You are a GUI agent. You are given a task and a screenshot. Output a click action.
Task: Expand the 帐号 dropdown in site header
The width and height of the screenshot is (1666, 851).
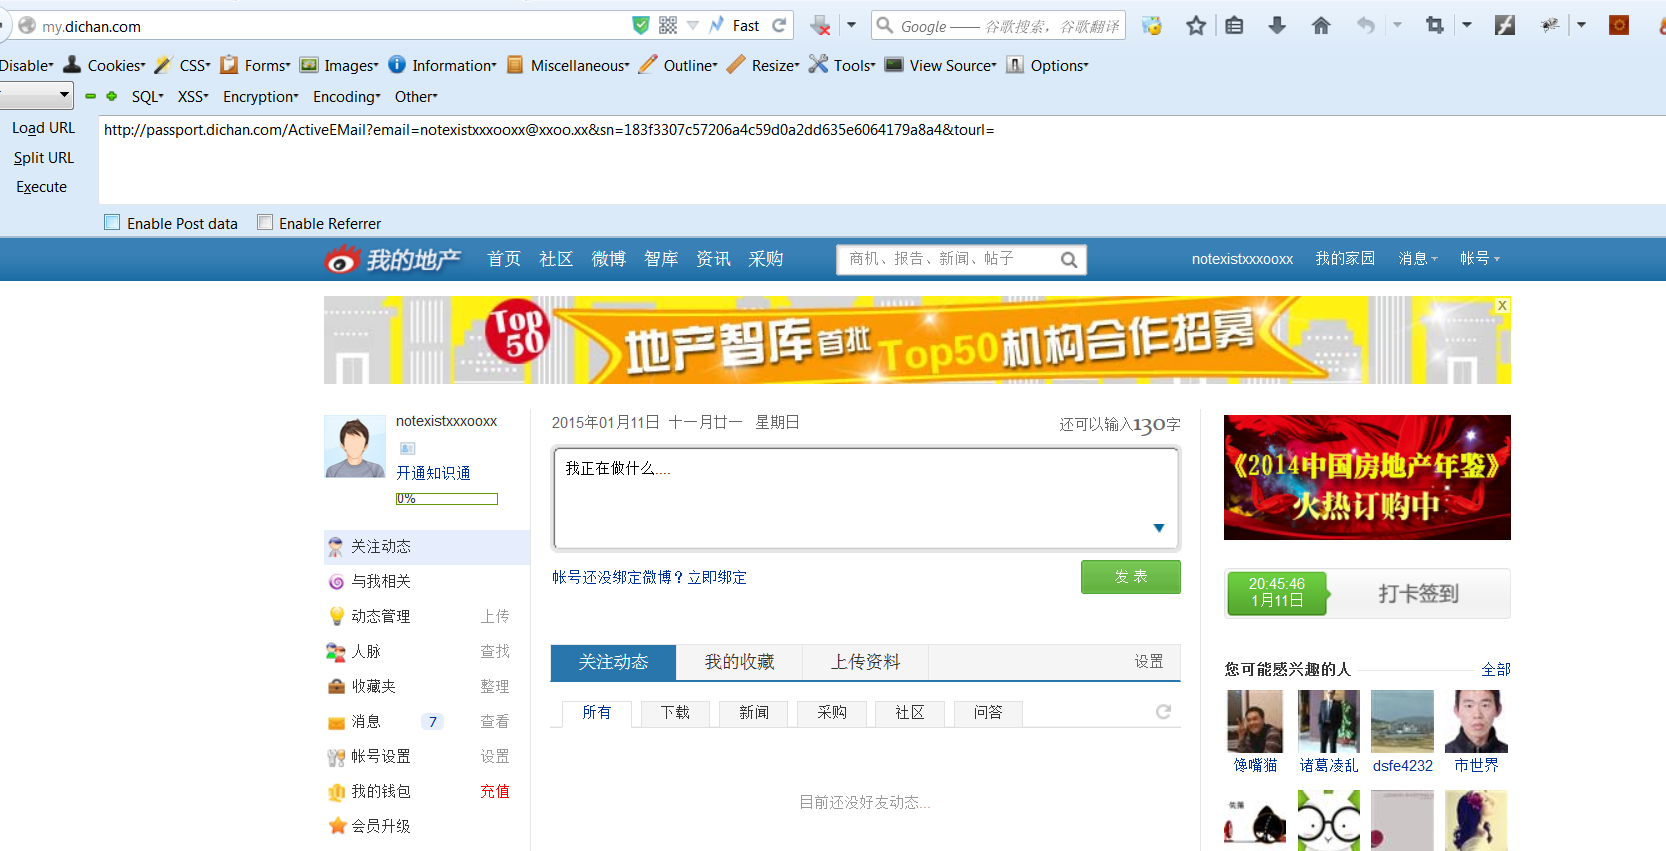(1480, 258)
